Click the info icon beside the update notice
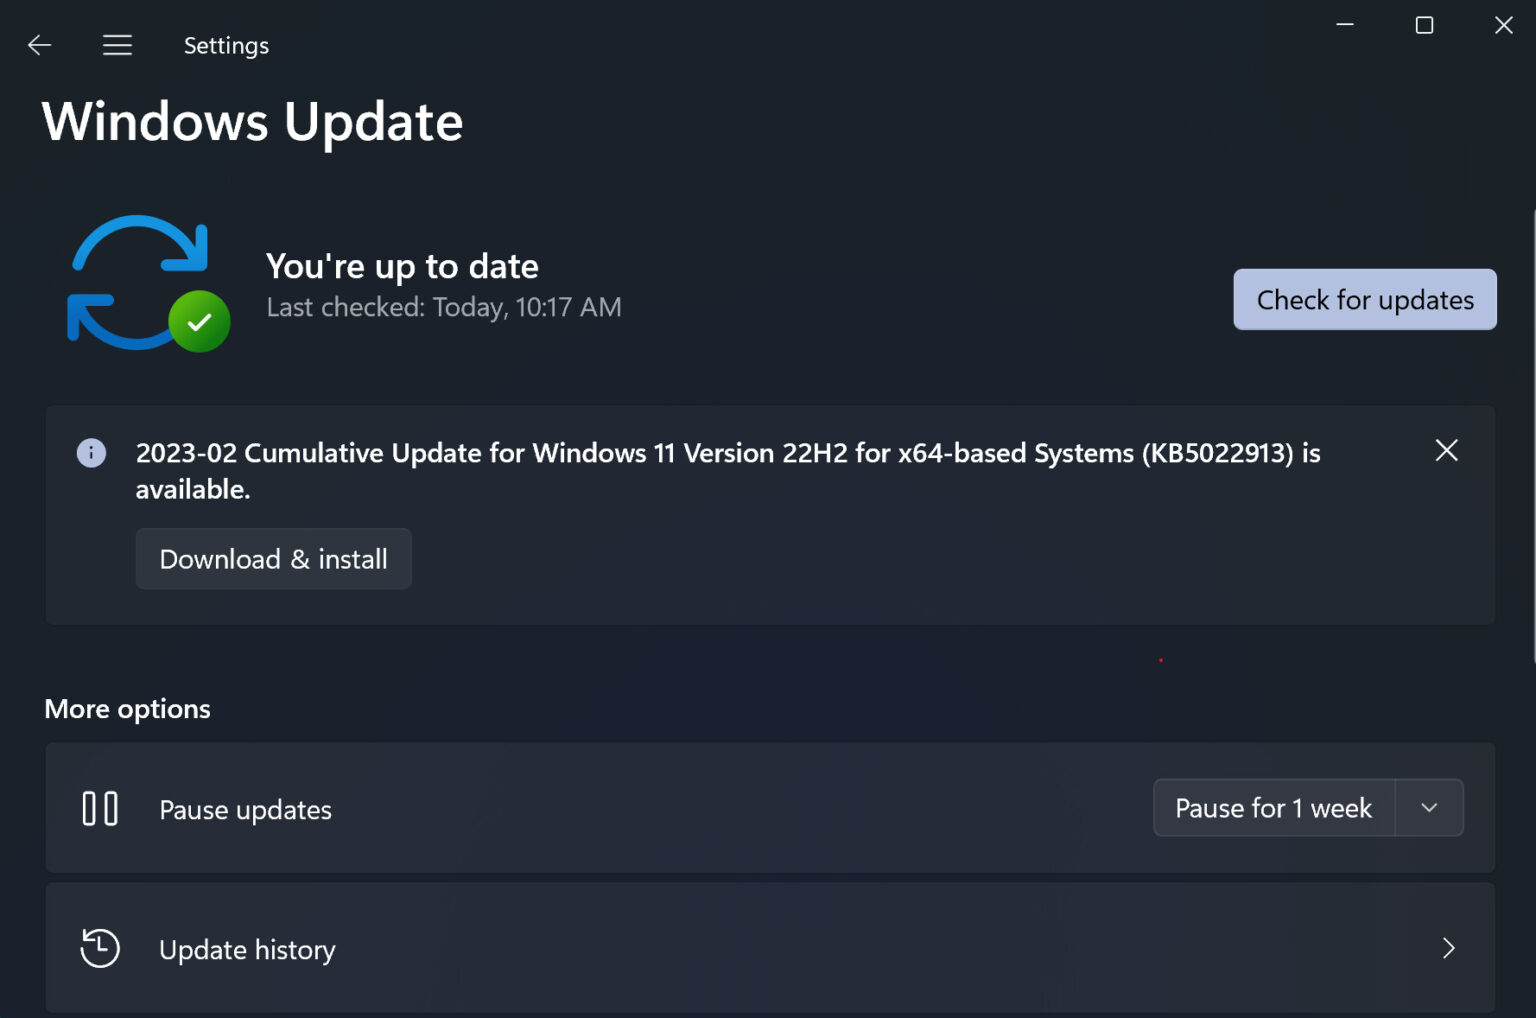This screenshot has width=1536, height=1018. pos(91,453)
